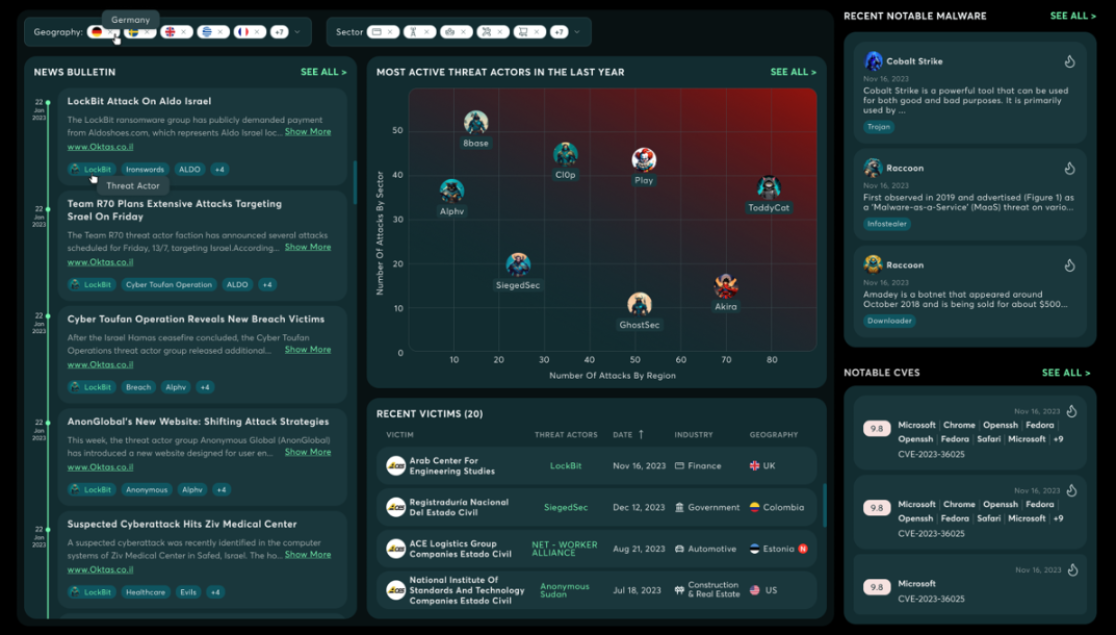Select the Alphv threat actor avatar
This screenshot has height=635, width=1116.
point(452,191)
